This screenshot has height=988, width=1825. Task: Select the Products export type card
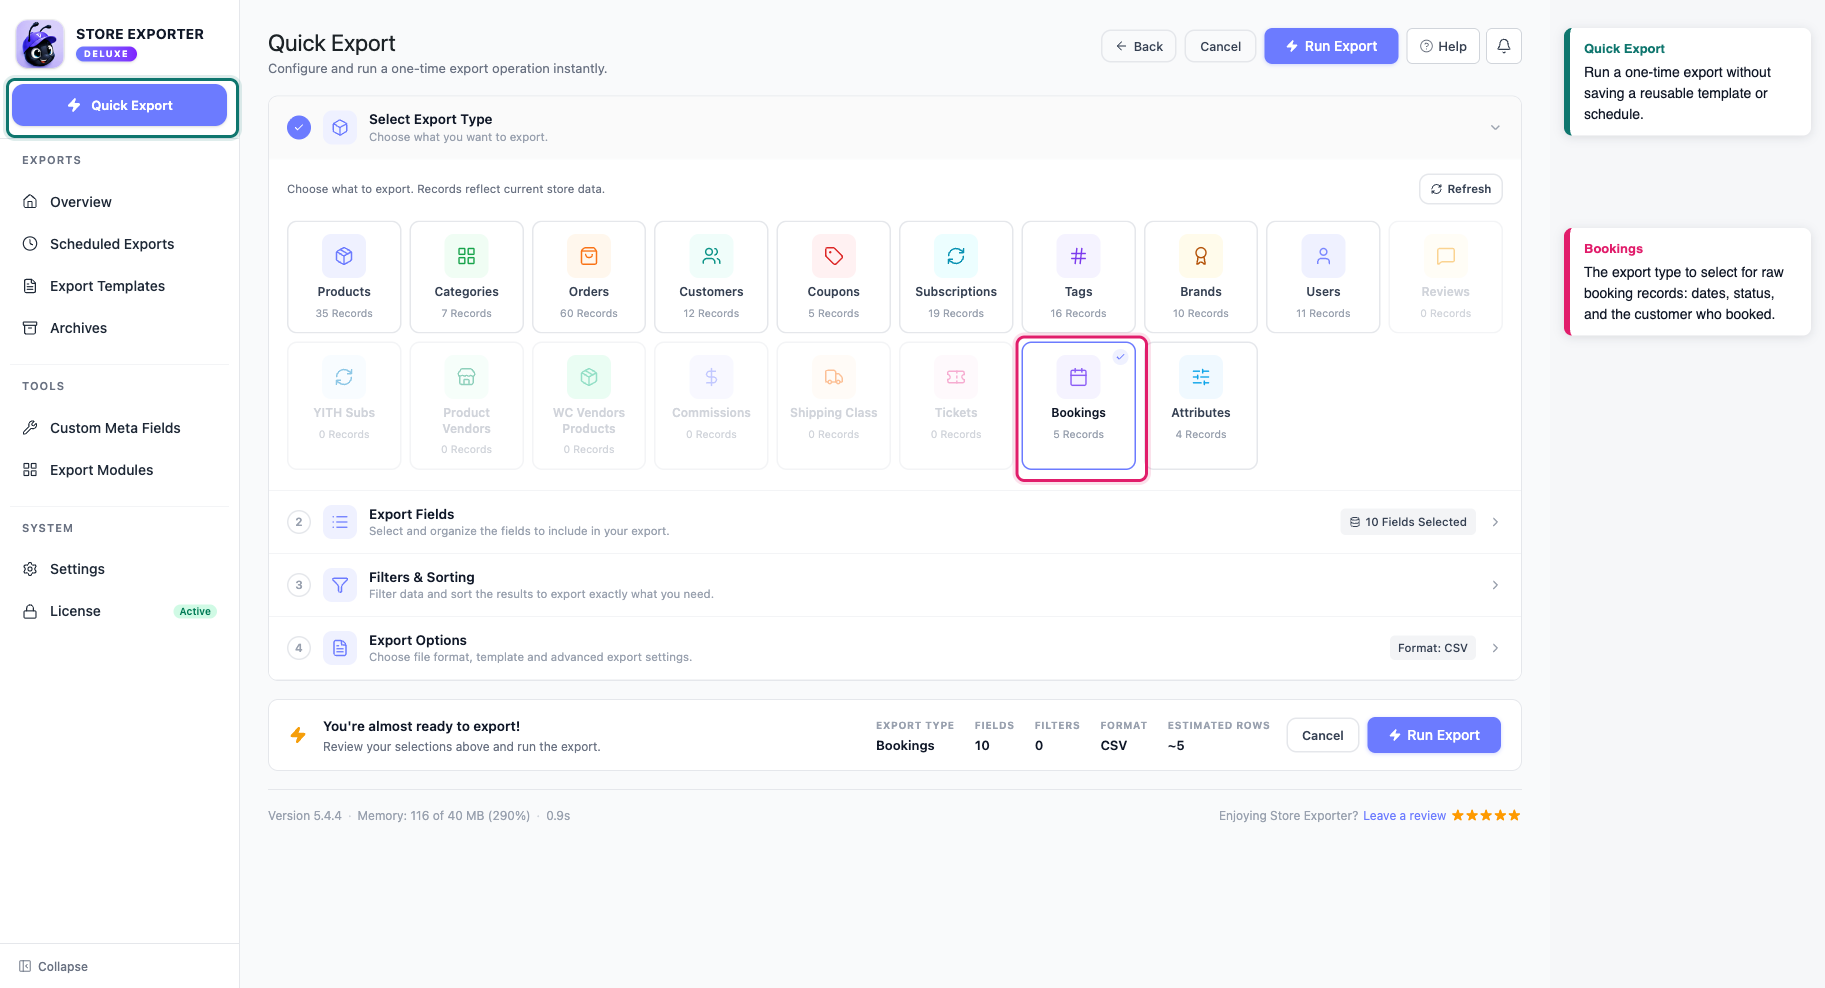point(344,277)
